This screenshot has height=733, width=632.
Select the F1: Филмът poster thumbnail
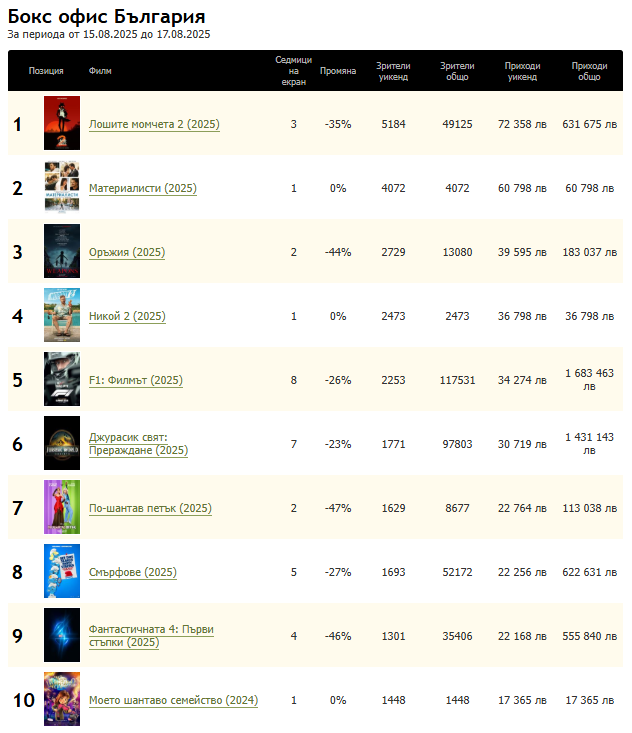(x=62, y=380)
